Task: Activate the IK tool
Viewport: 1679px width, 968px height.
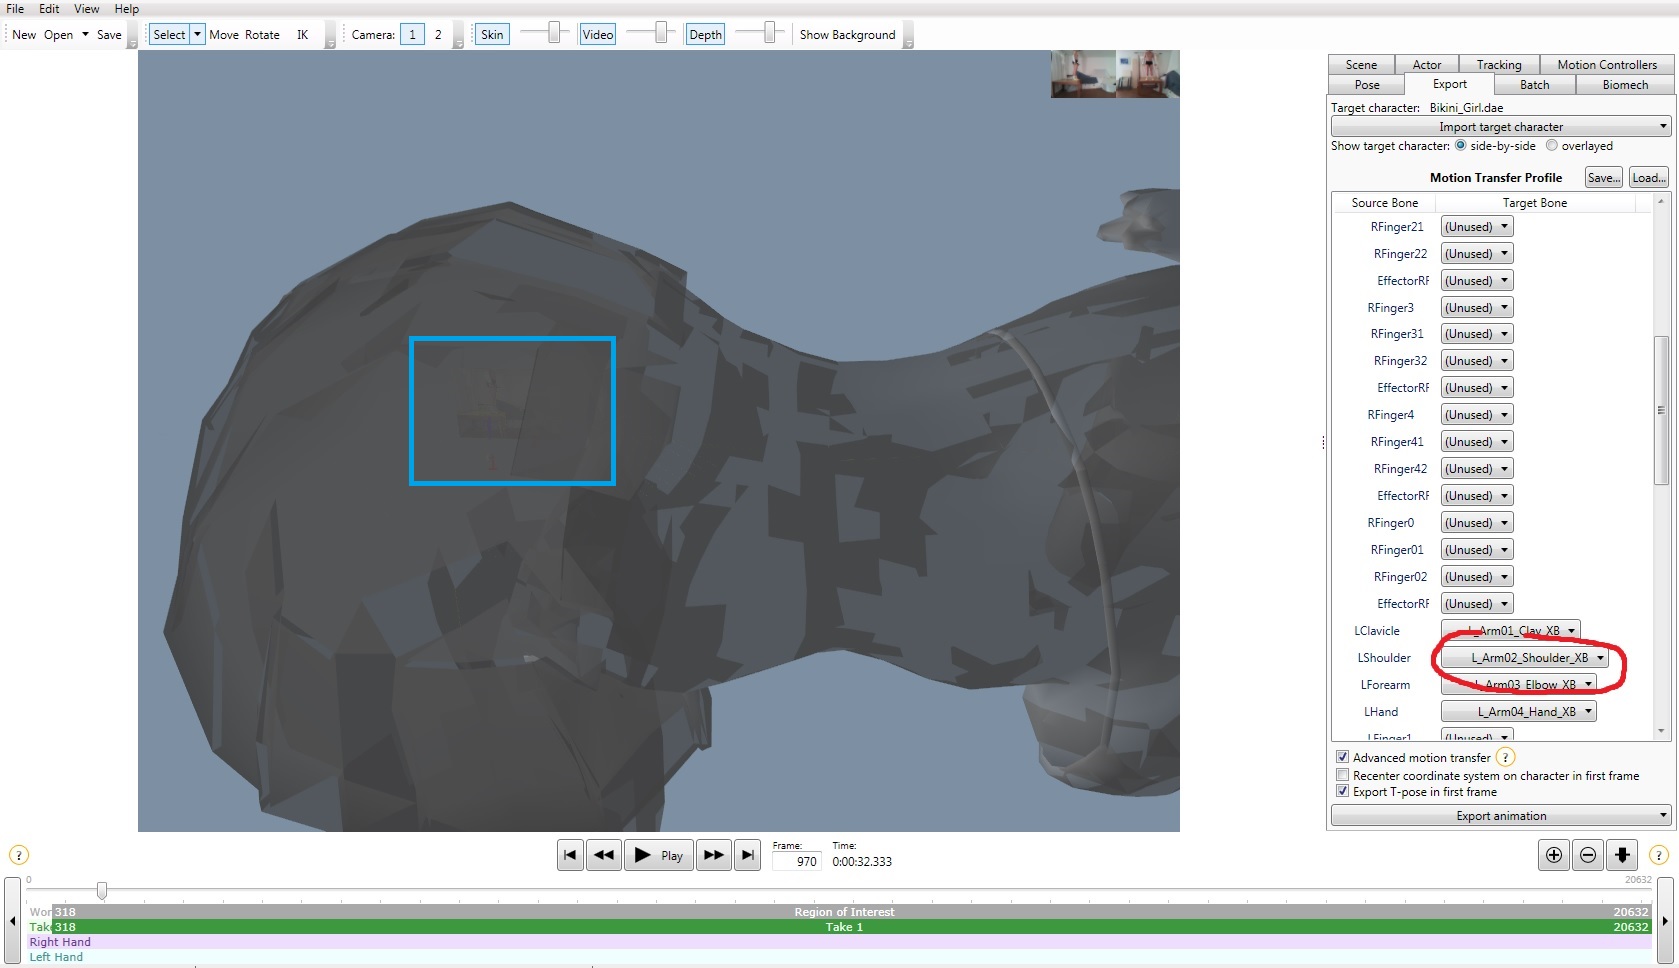Action: (302, 34)
